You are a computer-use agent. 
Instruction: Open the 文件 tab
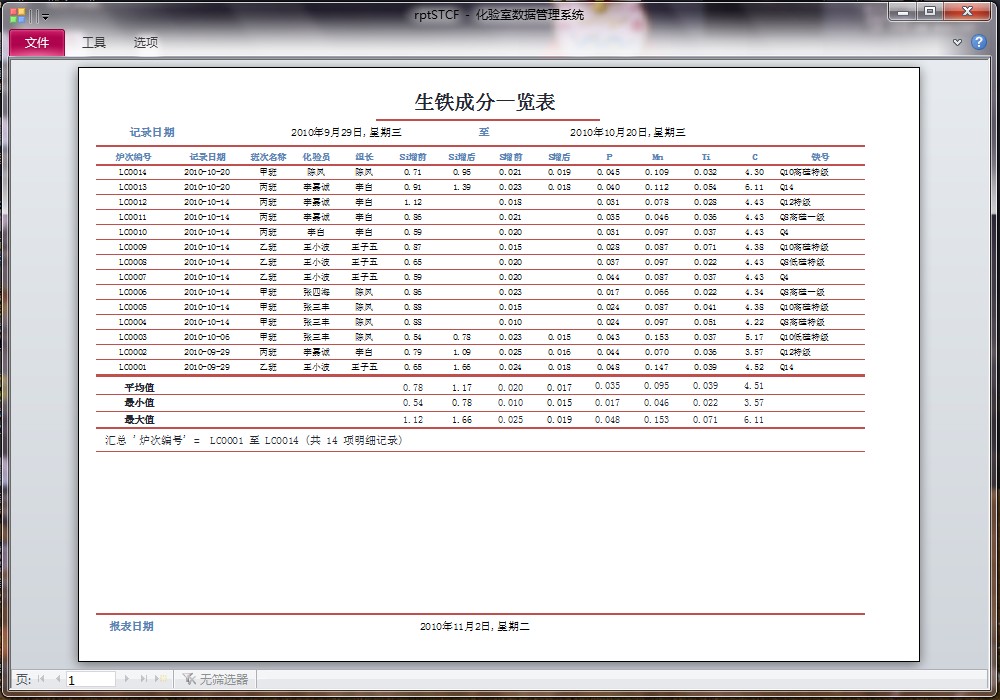click(36, 43)
